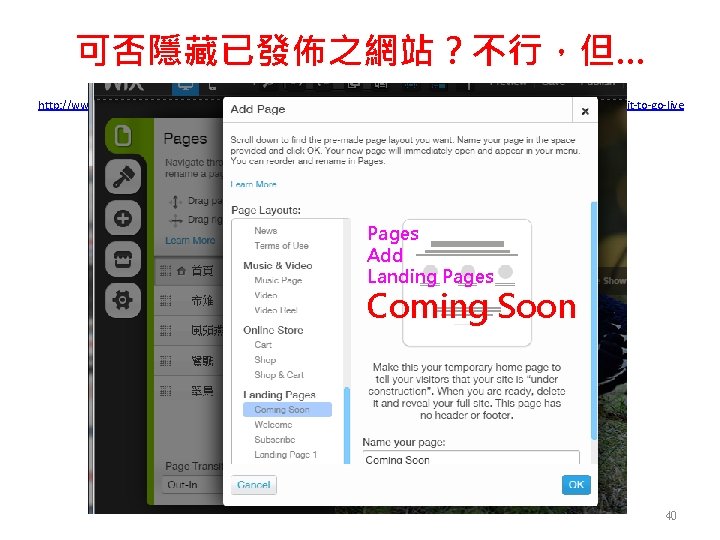Close the Add Page dialog

[585, 111]
